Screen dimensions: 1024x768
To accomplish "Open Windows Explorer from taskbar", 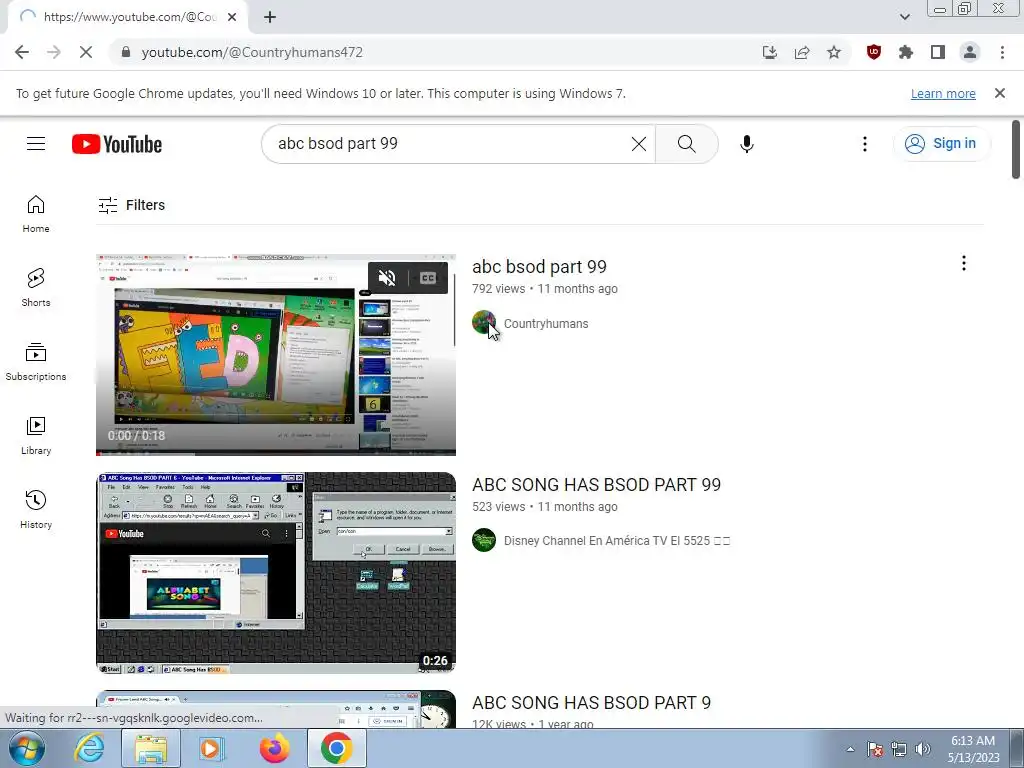I will click(151, 748).
